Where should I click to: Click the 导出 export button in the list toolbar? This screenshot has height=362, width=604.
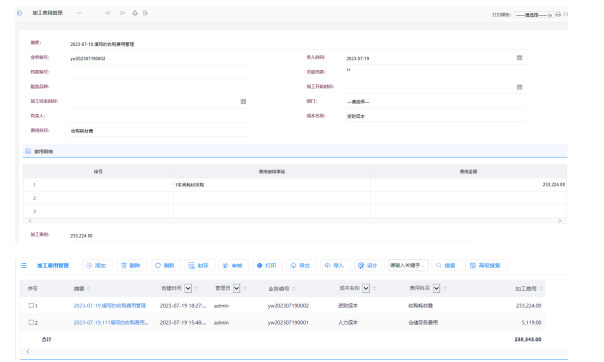click(301, 265)
